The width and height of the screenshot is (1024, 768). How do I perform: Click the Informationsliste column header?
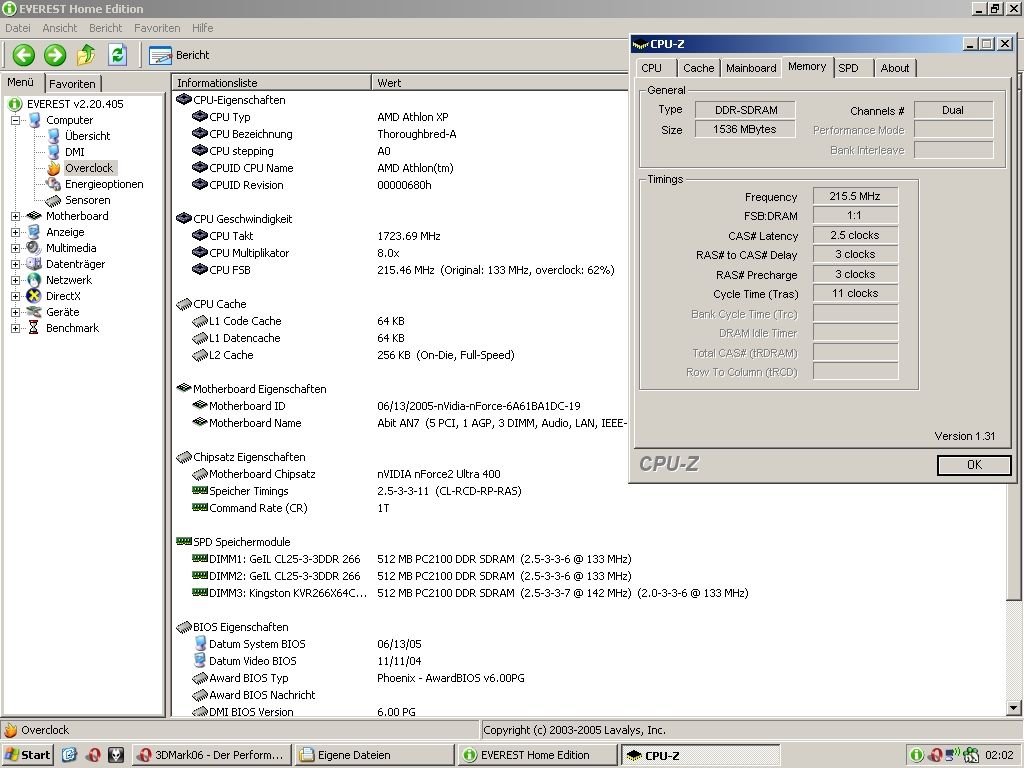coord(272,83)
